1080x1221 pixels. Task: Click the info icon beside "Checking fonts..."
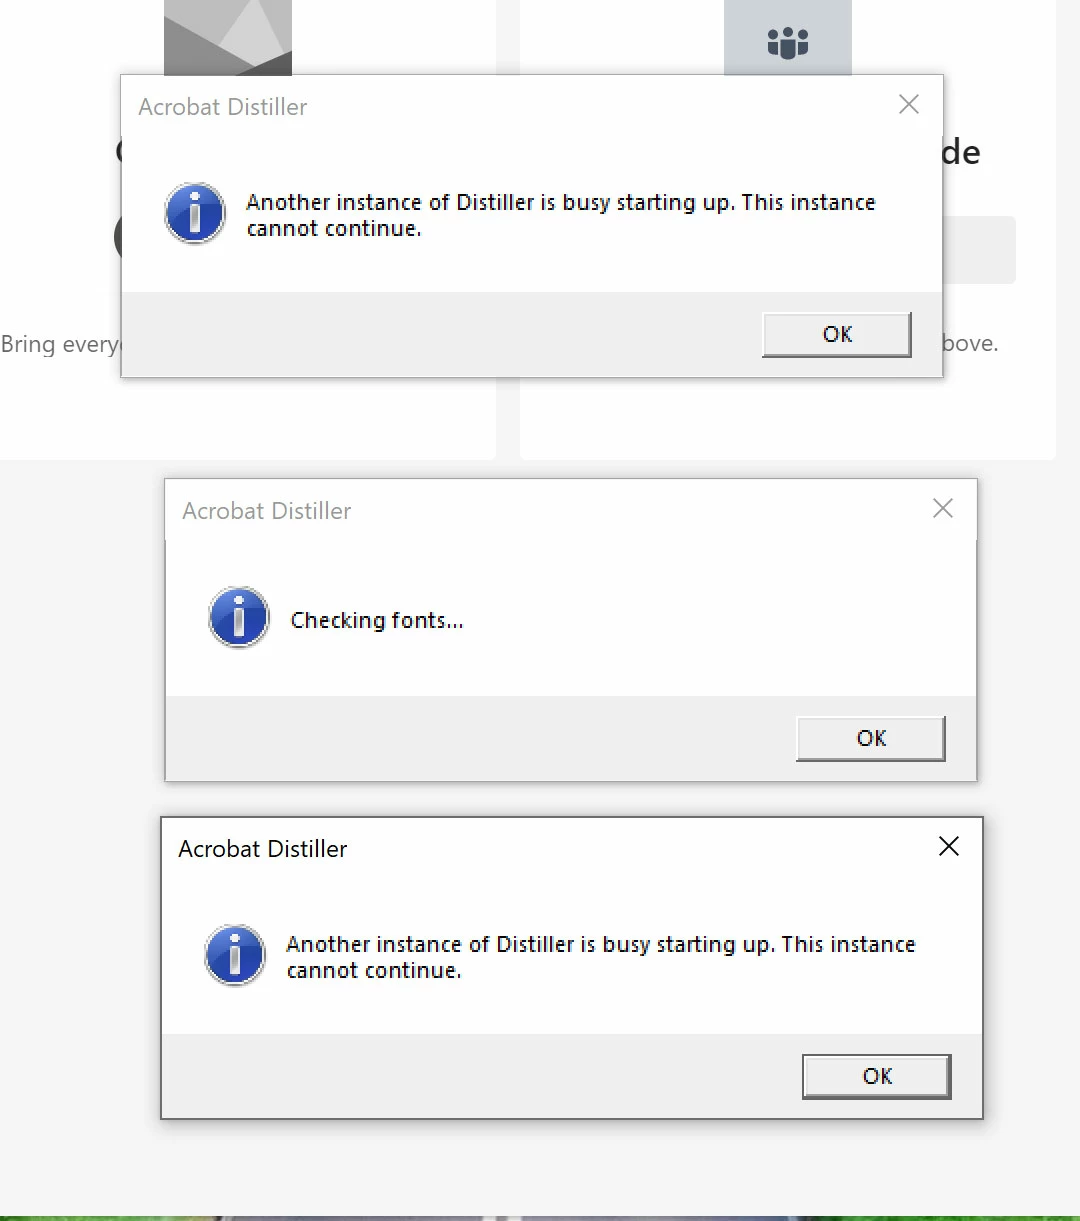coord(239,617)
